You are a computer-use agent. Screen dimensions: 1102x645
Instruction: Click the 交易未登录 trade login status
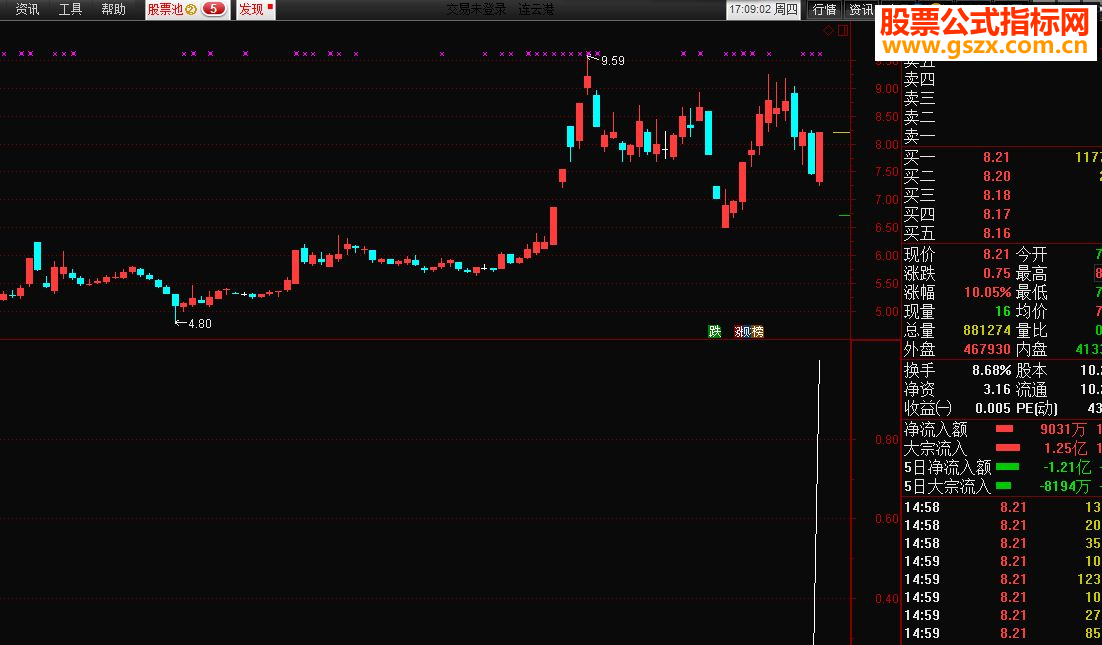(477, 9)
